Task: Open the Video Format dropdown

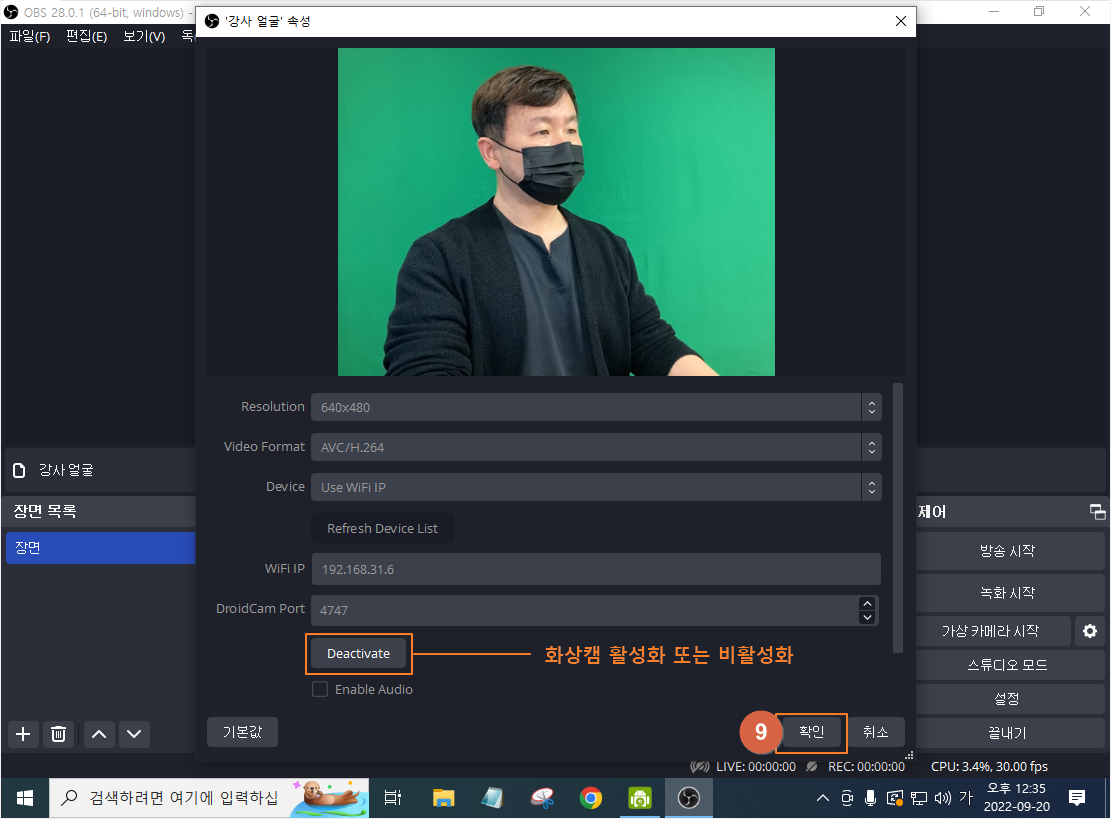Action: tap(871, 447)
